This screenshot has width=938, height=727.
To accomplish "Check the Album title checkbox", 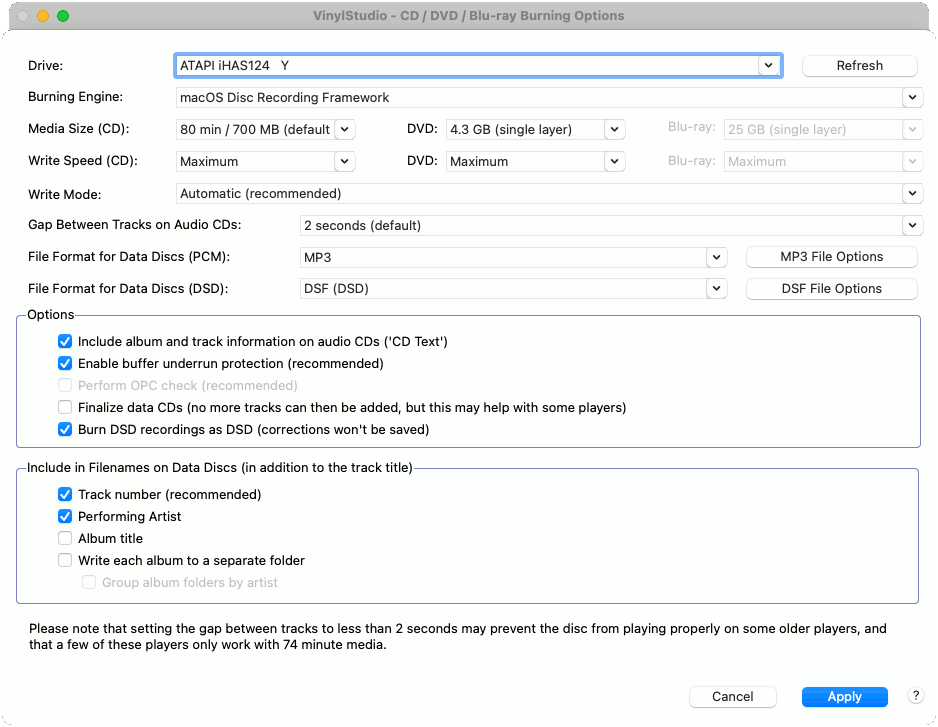I will pyautogui.click(x=65, y=538).
